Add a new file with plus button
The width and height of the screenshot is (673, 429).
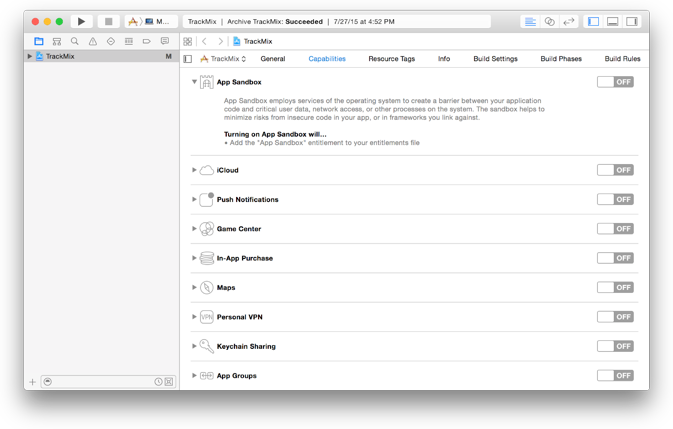[x=32, y=382]
